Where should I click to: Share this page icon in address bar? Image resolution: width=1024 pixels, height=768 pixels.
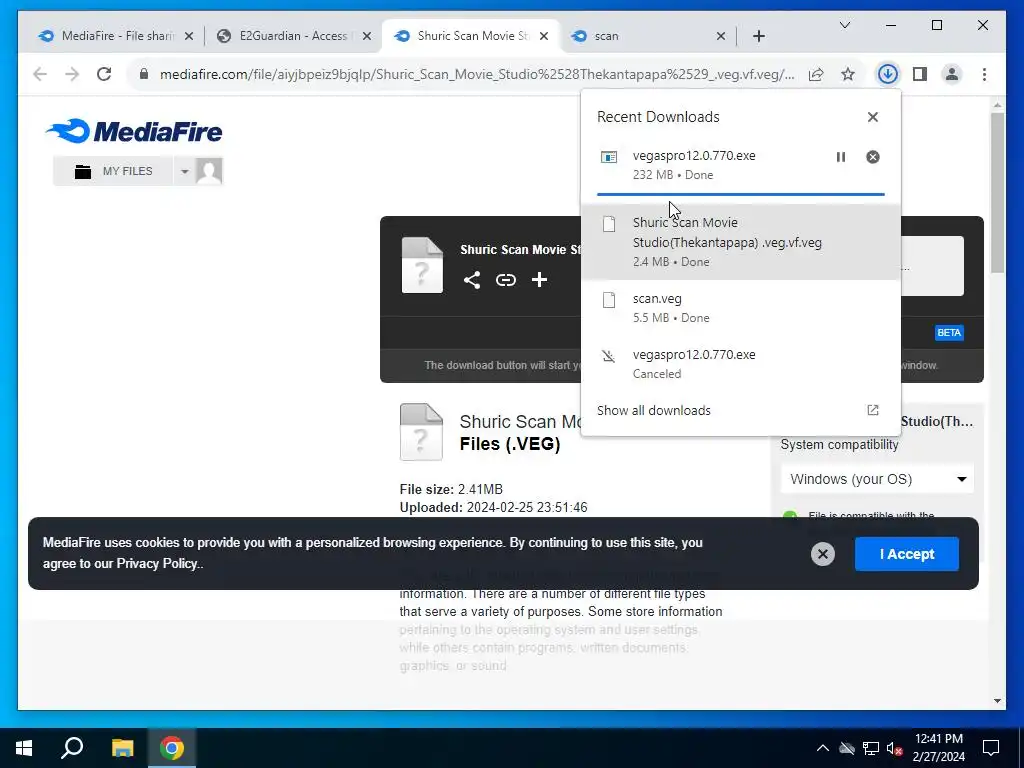coord(816,74)
